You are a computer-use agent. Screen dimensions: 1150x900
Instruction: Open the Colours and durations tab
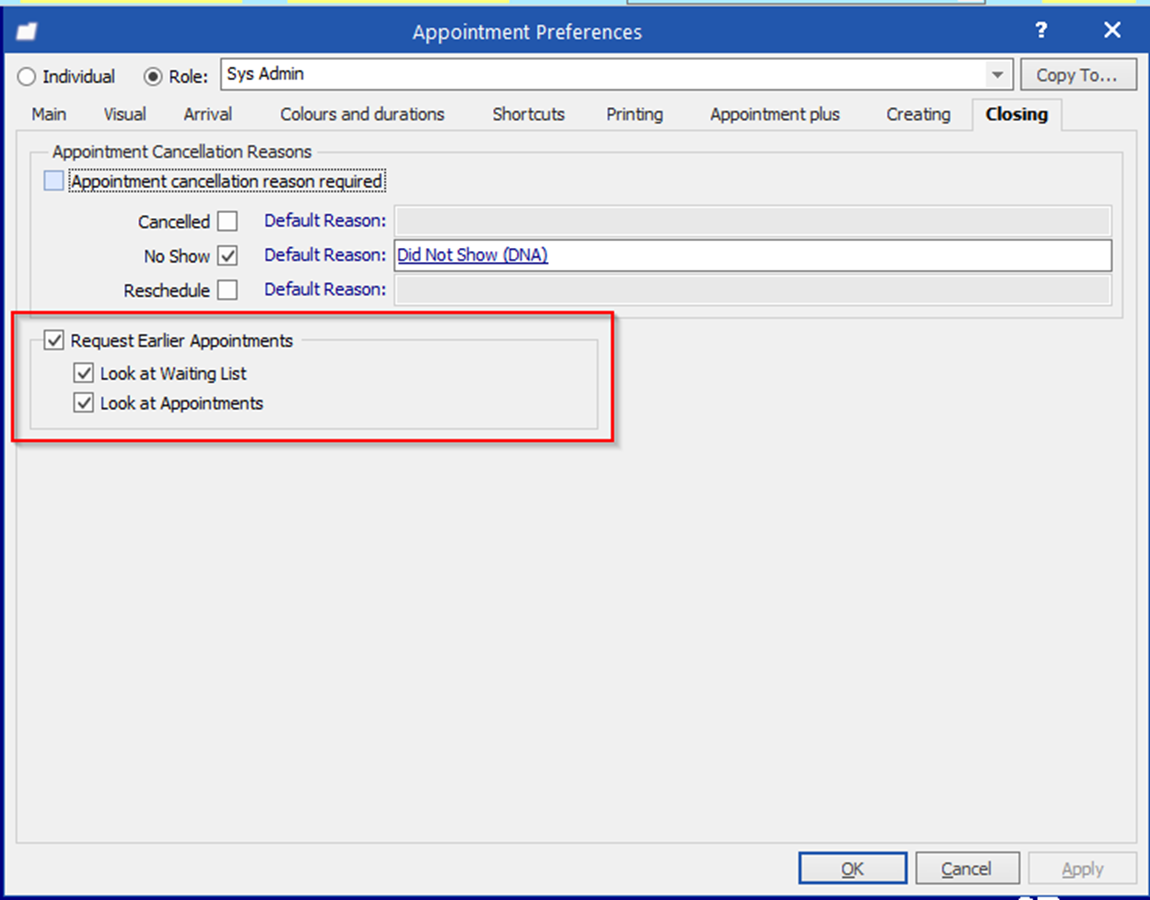pyautogui.click(x=362, y=114)
